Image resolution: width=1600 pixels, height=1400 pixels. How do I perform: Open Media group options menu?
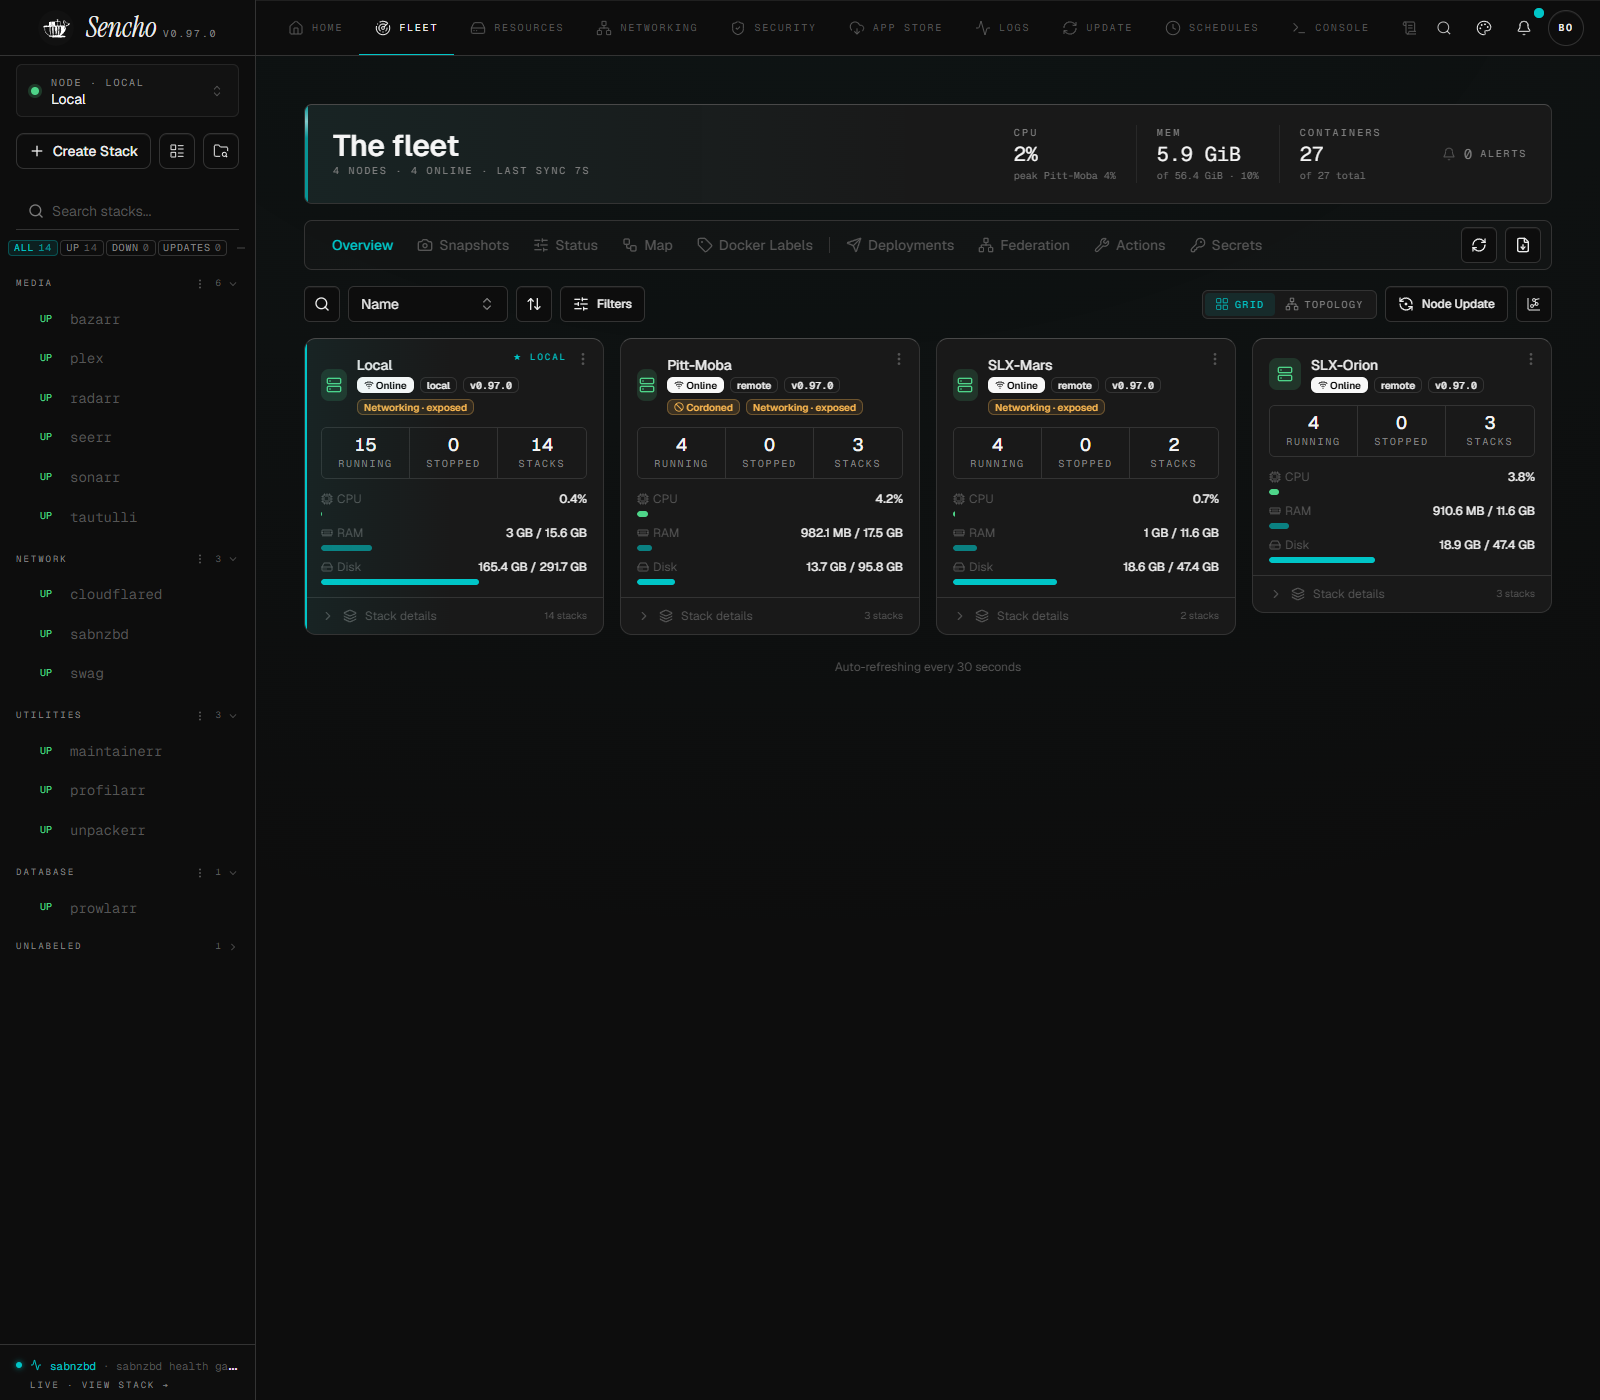pos(200,284)
